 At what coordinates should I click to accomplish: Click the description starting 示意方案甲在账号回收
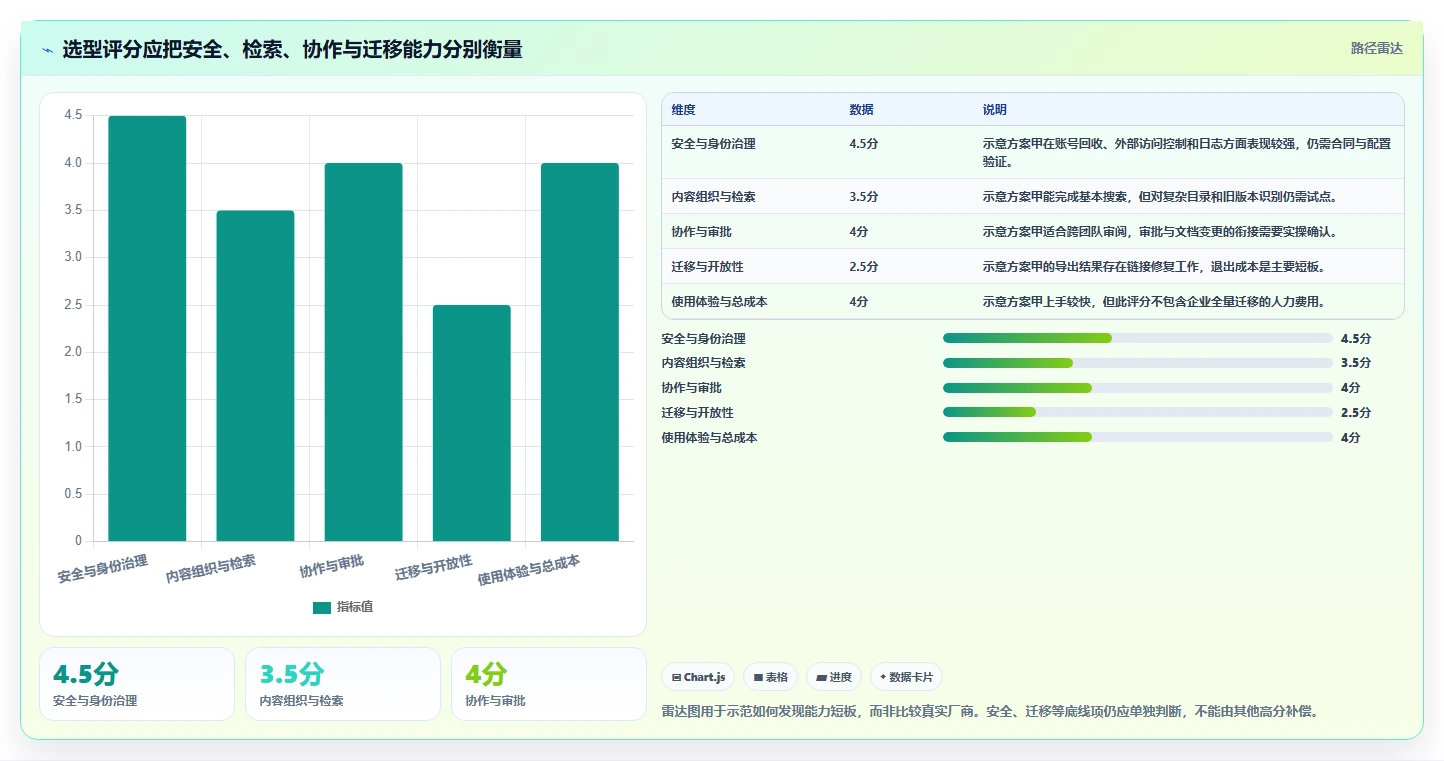tap(1187, 152)
